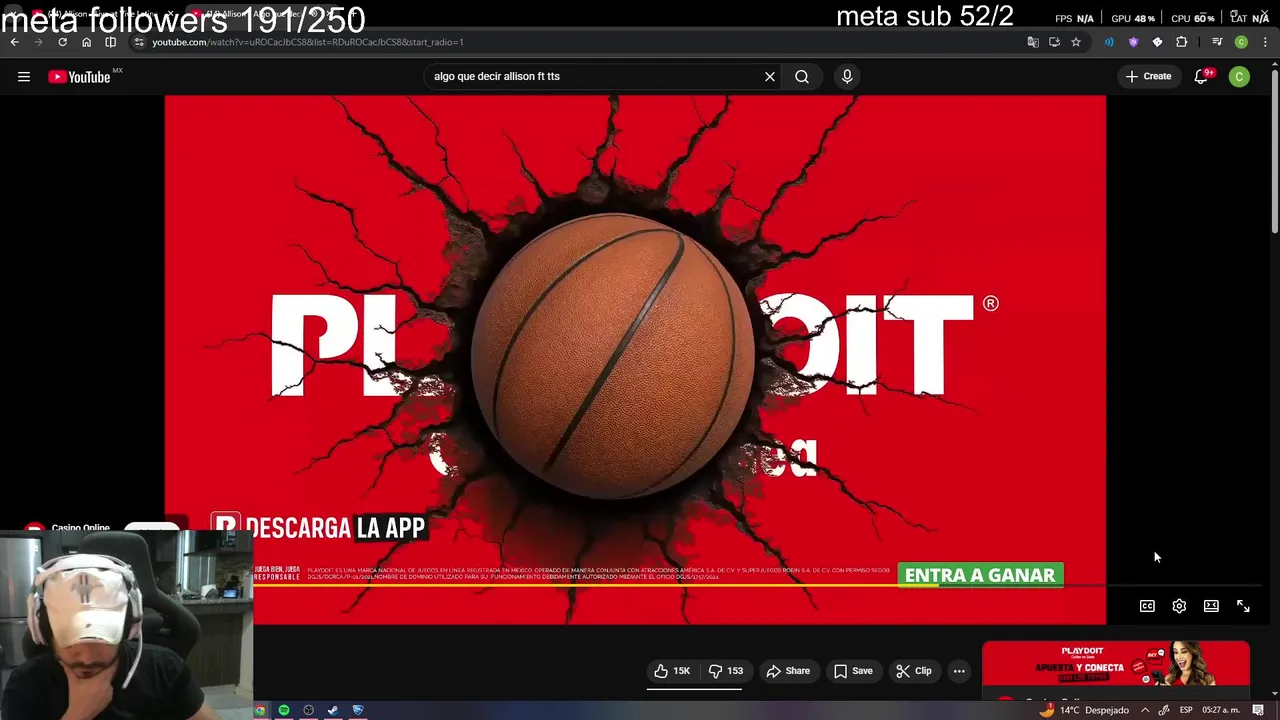Open the browser profile avatar
Image resolution: width=1280 pixels, height=720 pixels.
point(1241,42)
